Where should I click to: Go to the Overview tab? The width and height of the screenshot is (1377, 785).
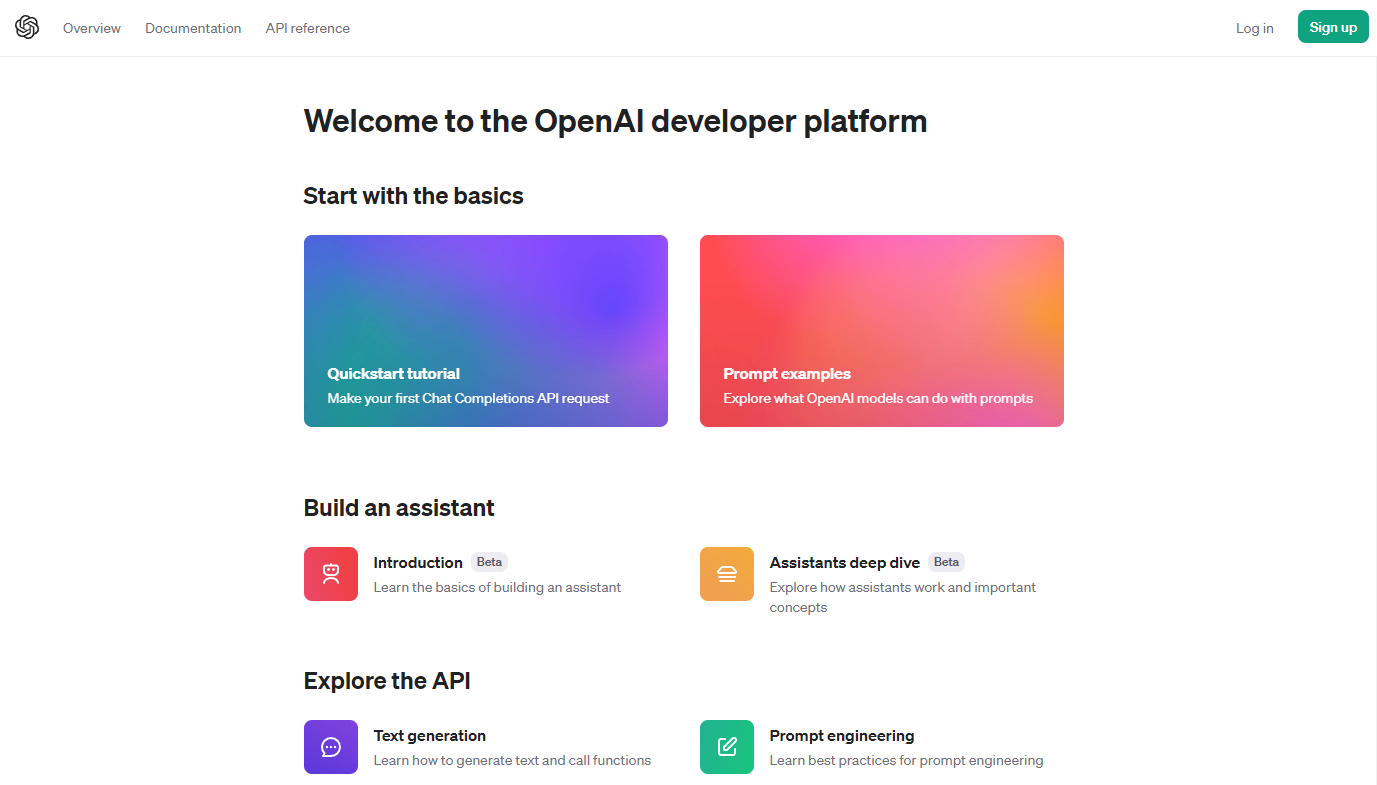coord(92,28)
